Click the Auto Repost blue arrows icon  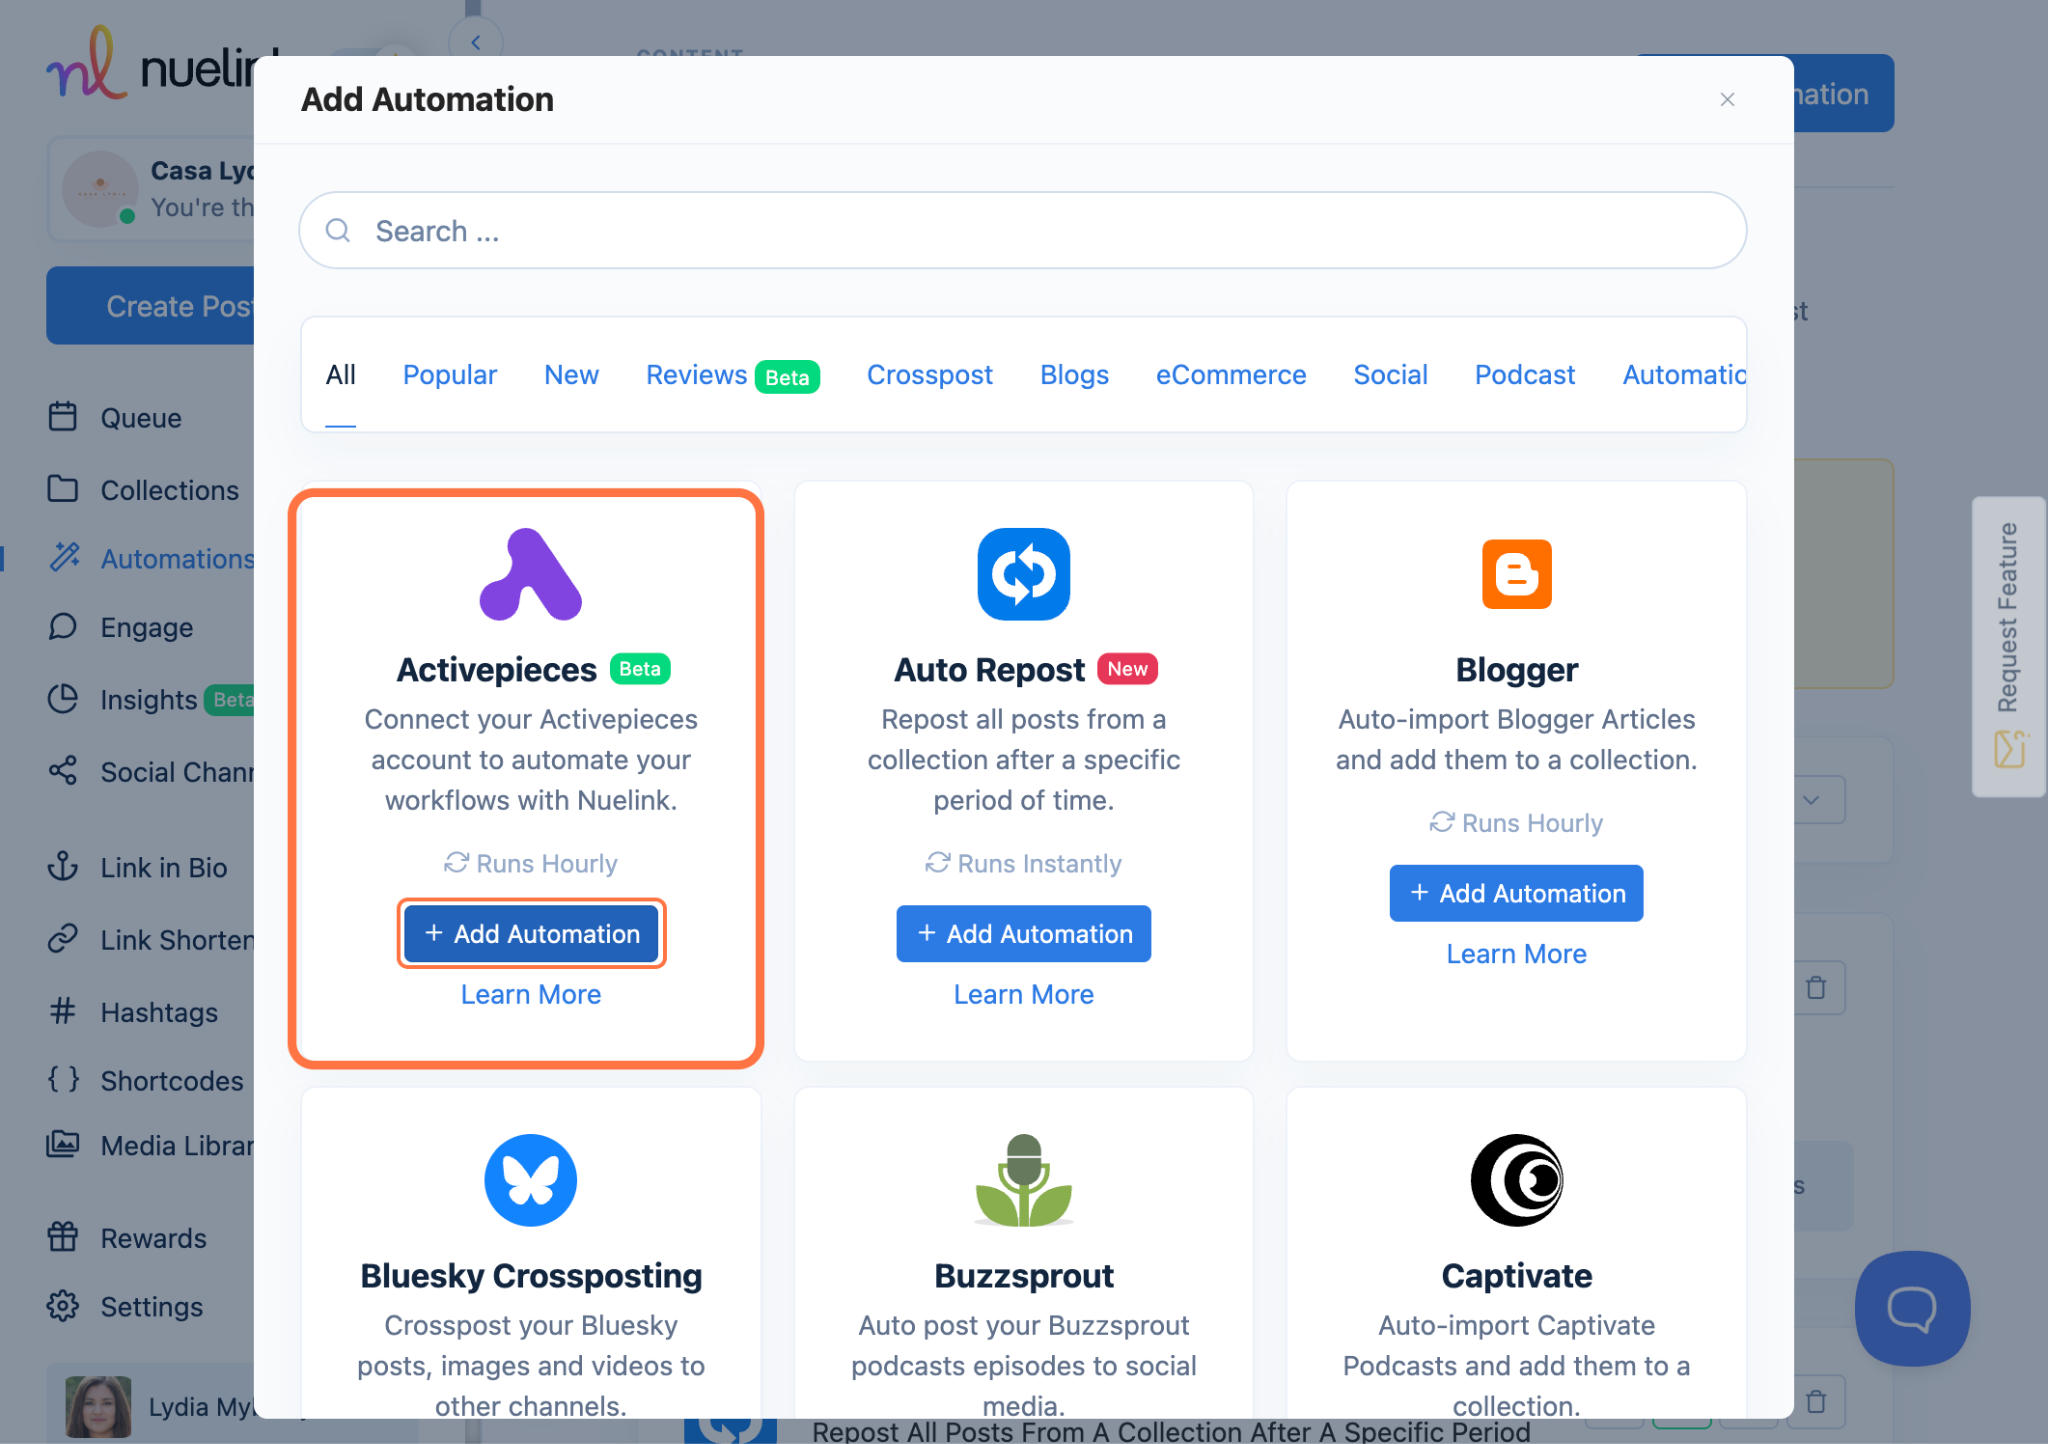point(1023,574)
